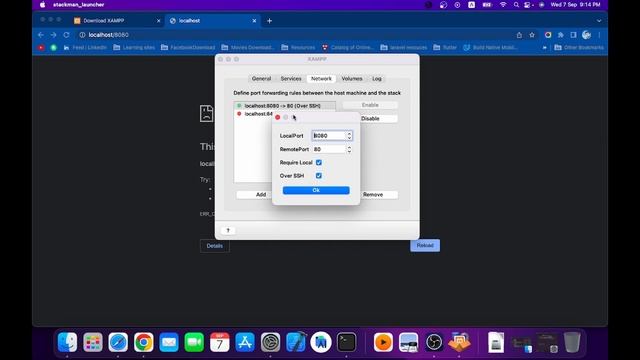The image size is (640, 360).
Task: Open Terminal from the Dock
Action: (347, 342)
